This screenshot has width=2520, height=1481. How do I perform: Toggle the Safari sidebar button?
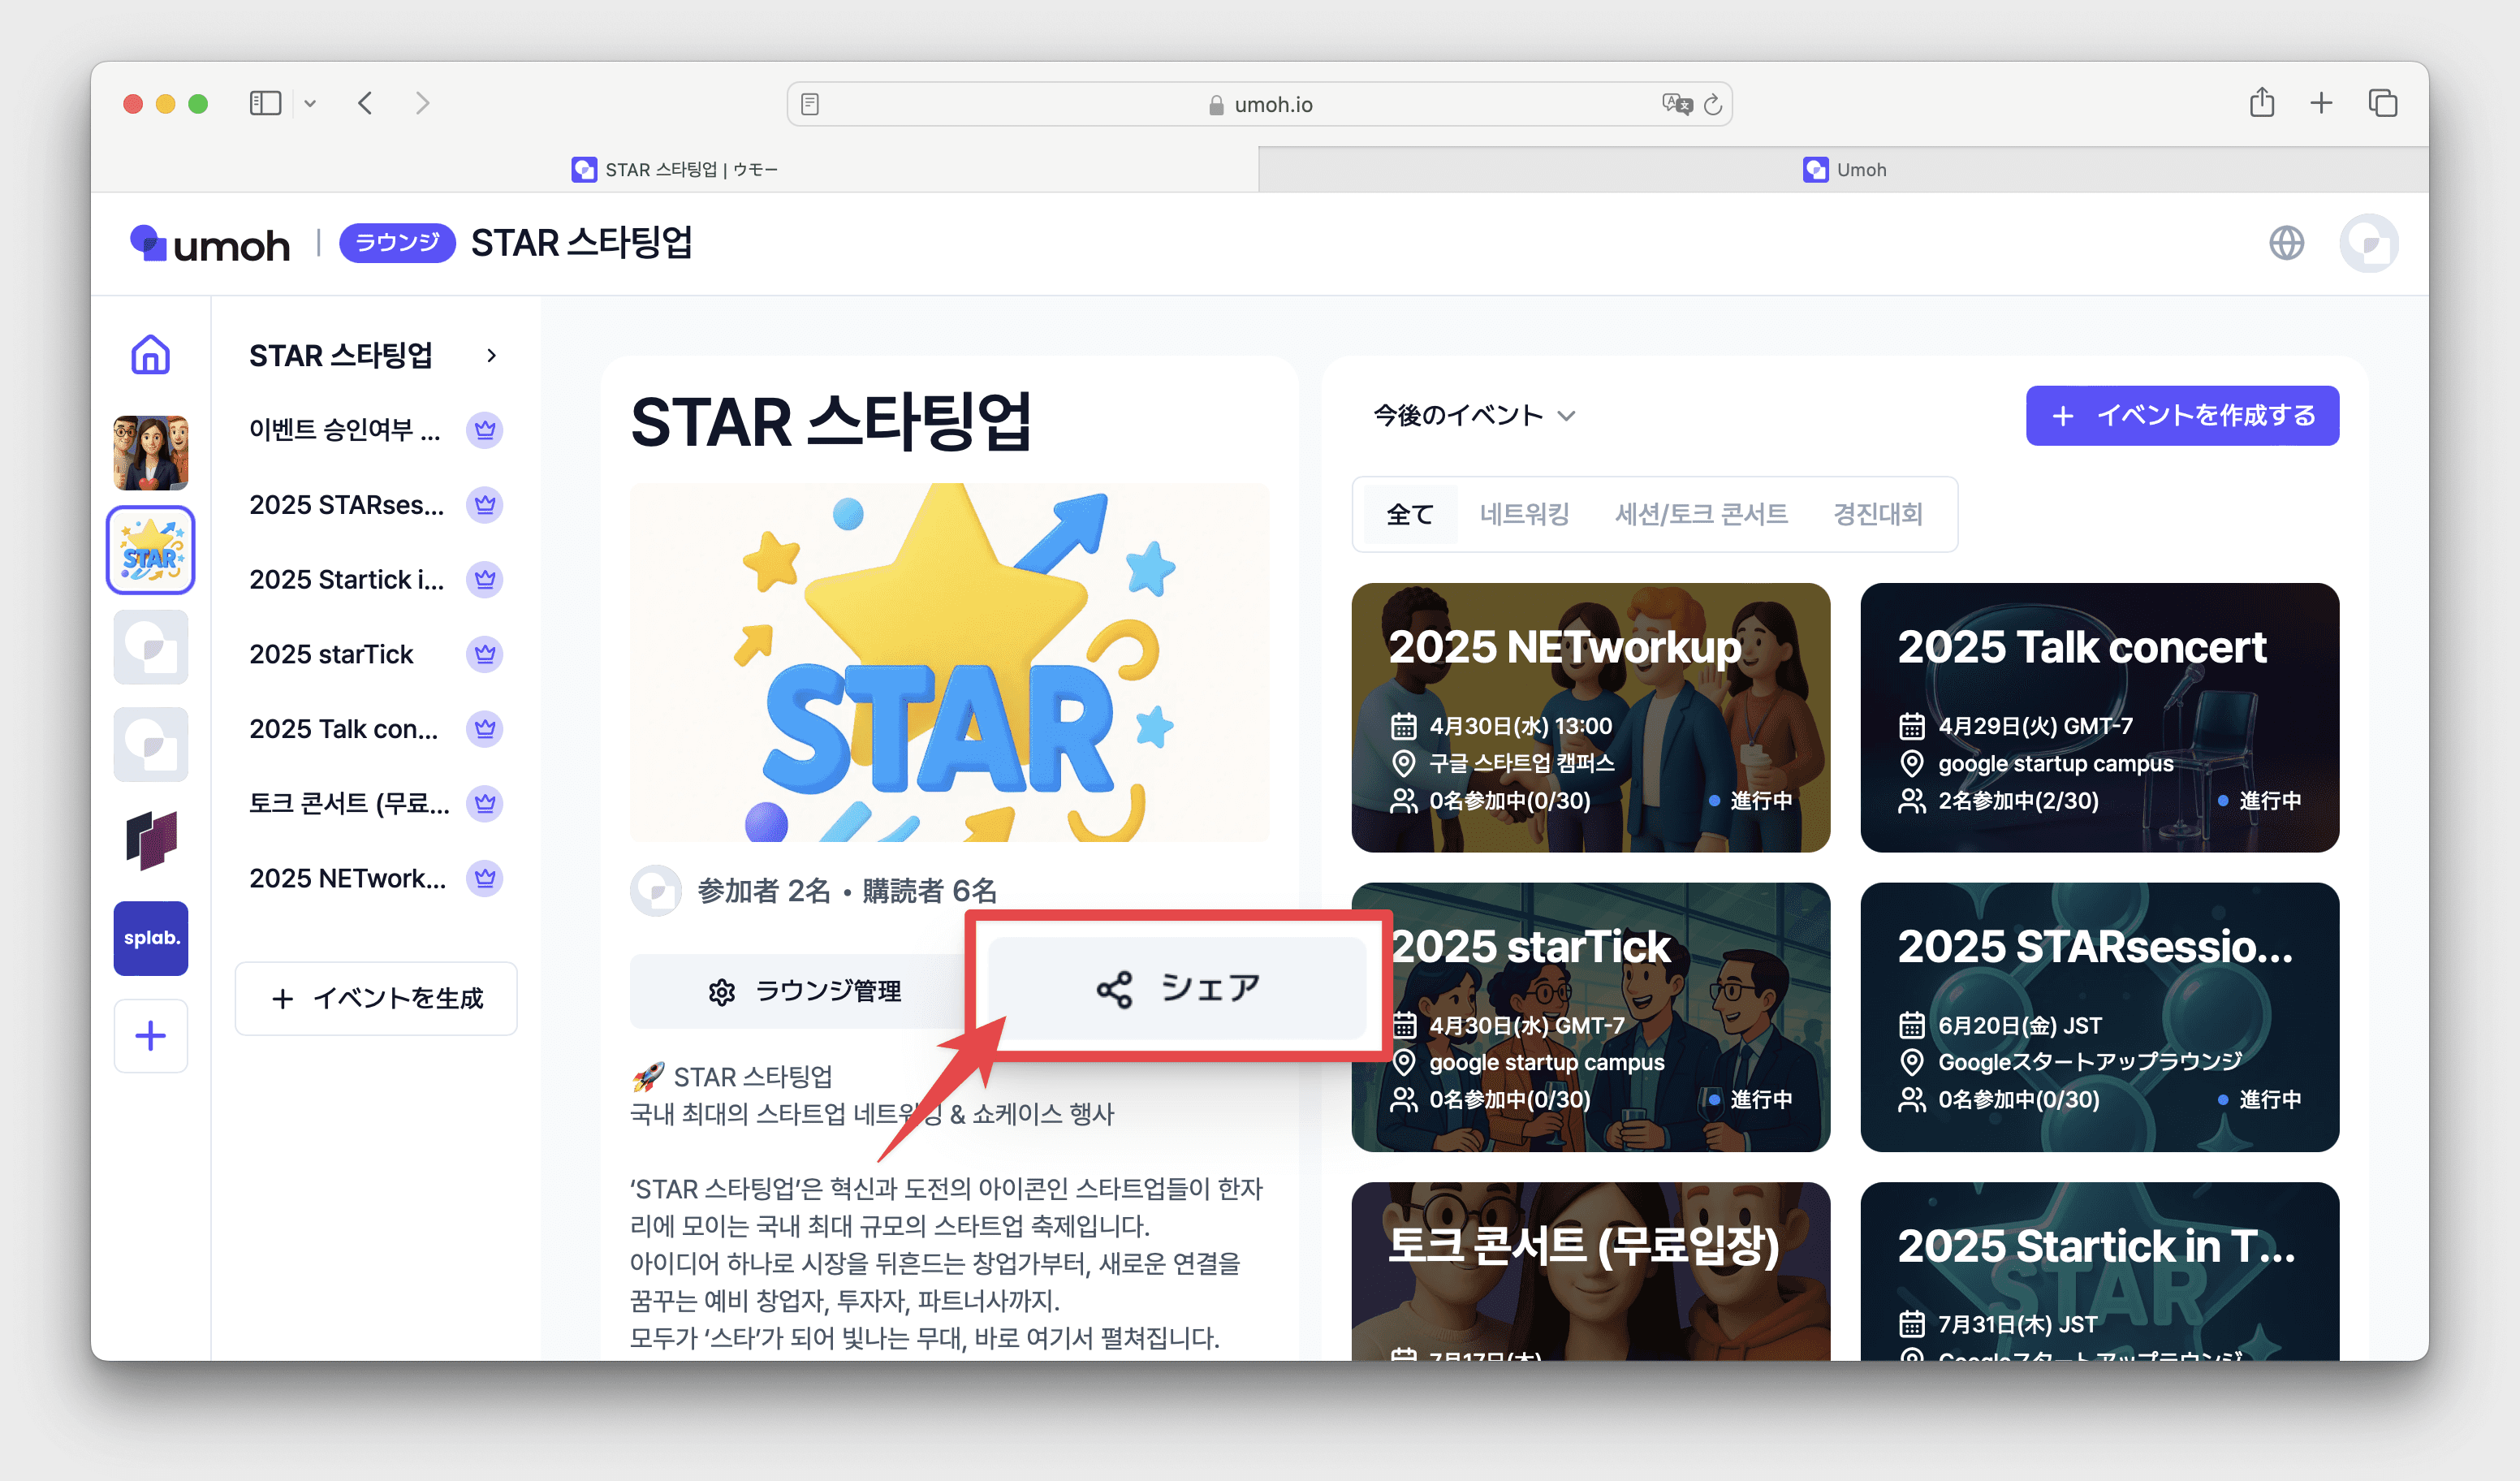265,103
